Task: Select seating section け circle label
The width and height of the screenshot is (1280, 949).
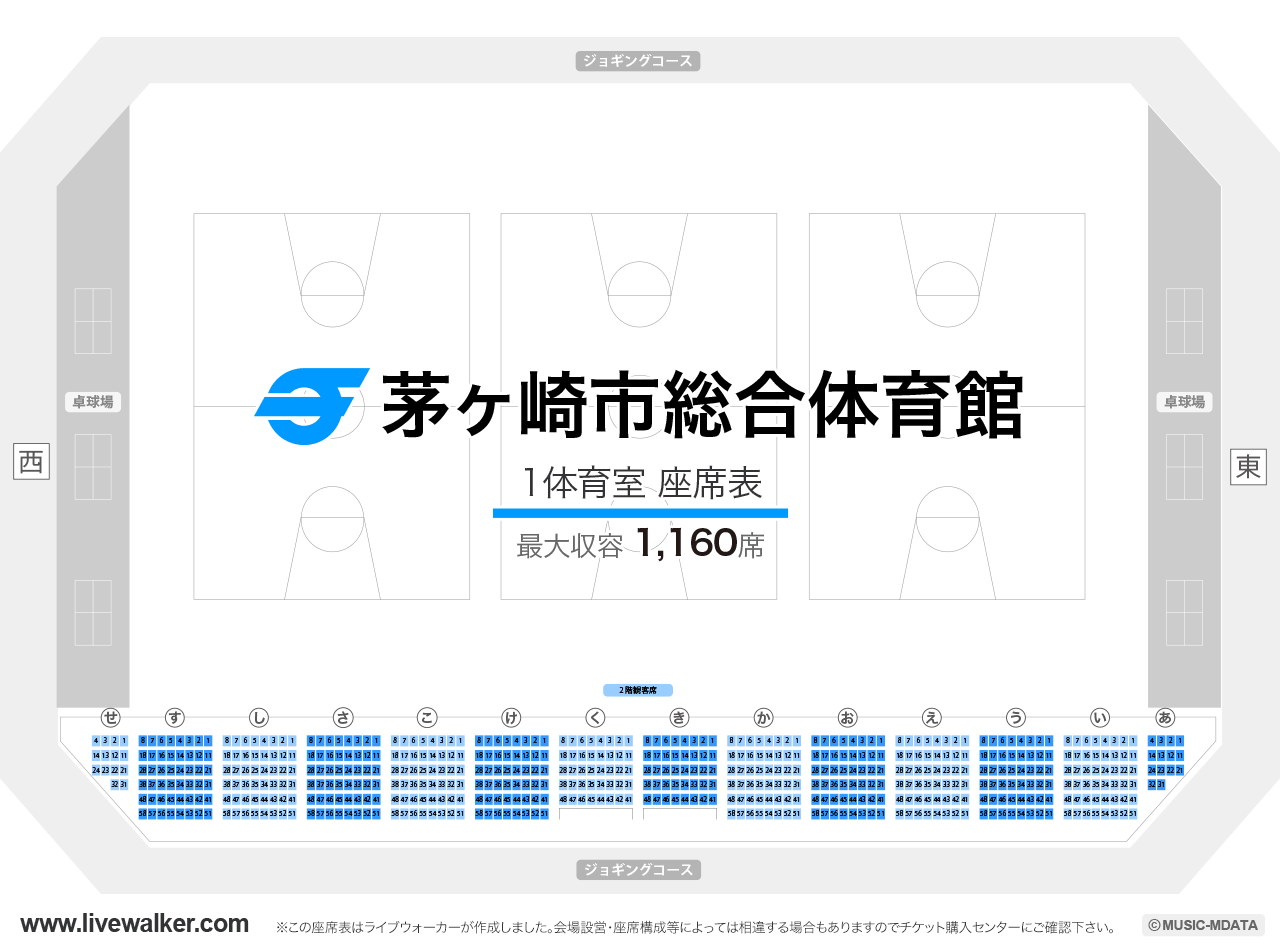Action: coord(511,717)
